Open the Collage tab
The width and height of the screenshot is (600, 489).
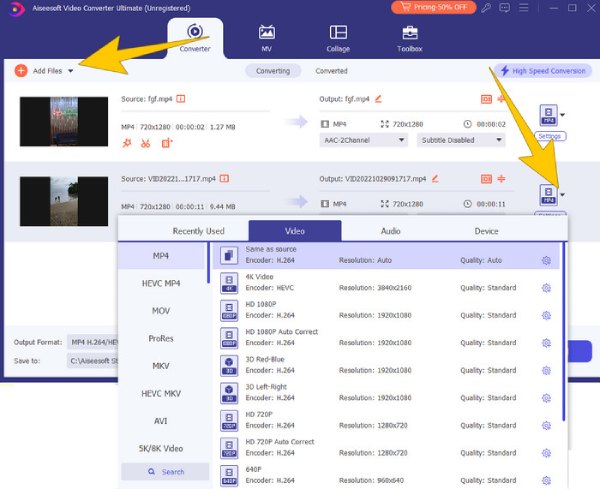click(x=338, y=38)
